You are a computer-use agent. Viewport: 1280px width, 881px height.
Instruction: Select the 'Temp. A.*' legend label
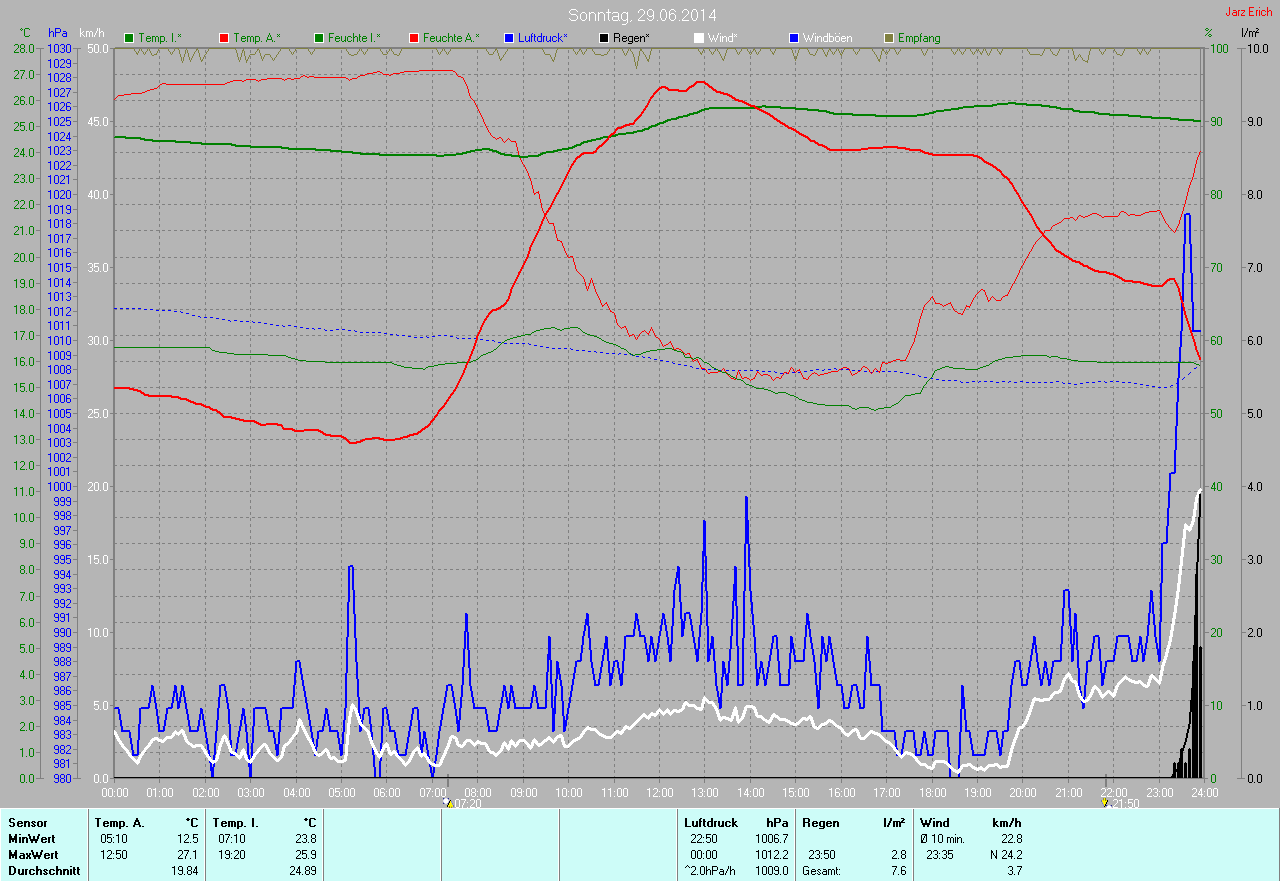(257, 38)
